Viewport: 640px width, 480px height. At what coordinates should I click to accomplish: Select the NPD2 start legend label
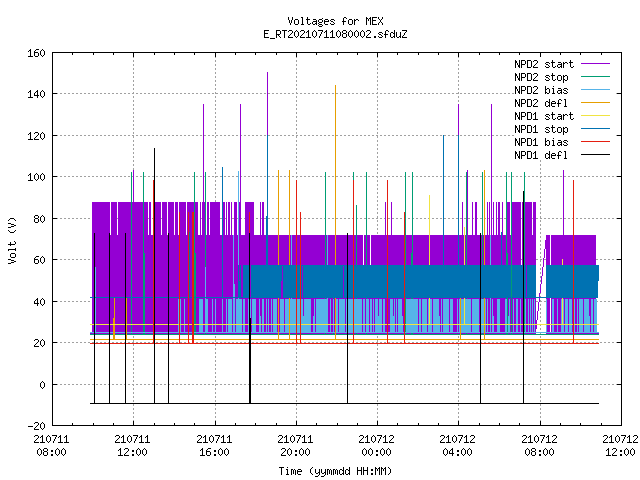[x=544, y=64]
